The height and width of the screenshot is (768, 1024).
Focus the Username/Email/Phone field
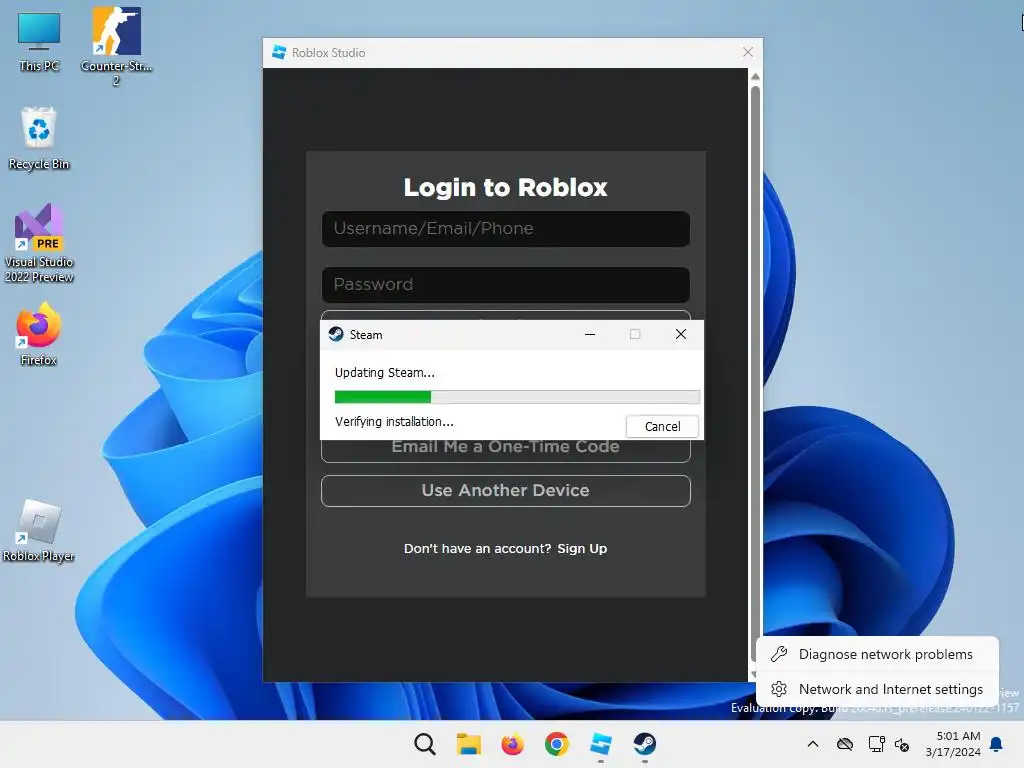click(505, 229)
